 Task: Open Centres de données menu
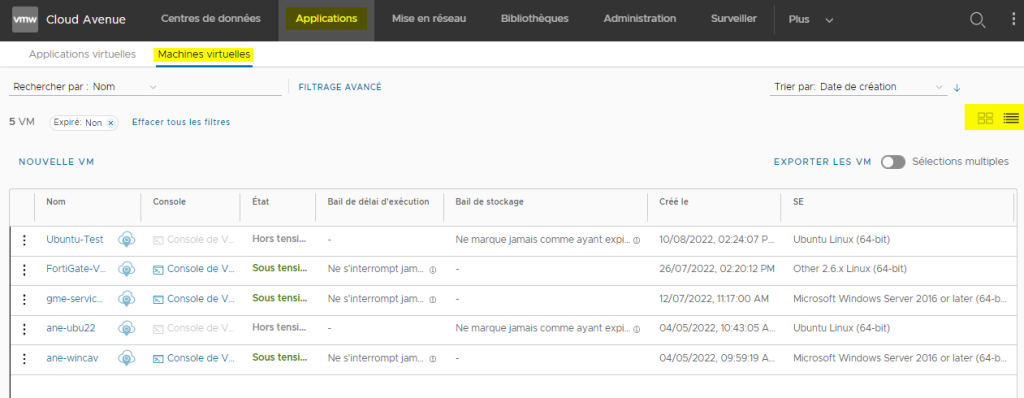[x=211, y=18]
